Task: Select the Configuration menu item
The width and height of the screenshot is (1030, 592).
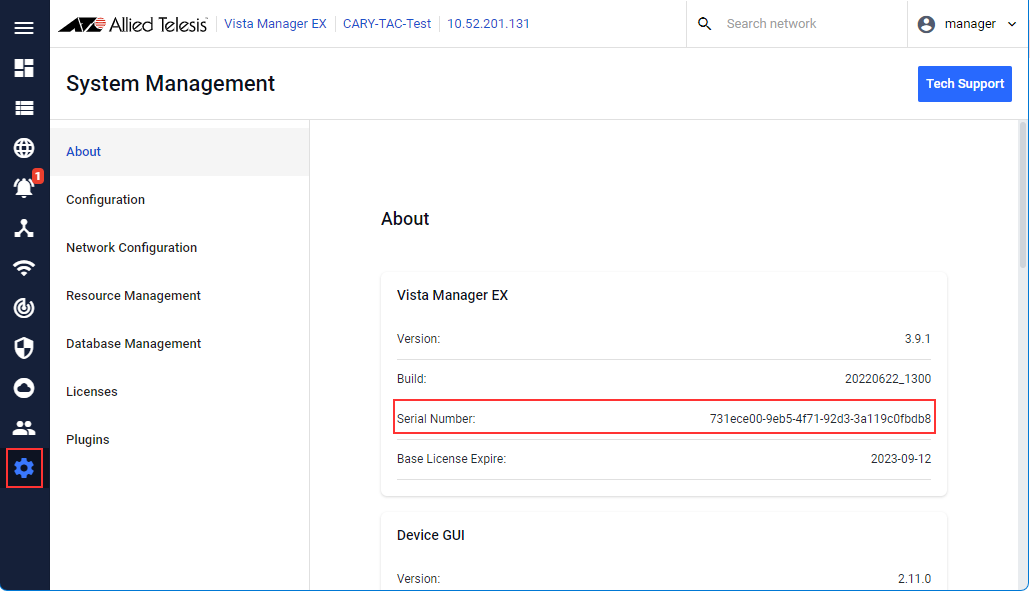Action: [105, 200]
